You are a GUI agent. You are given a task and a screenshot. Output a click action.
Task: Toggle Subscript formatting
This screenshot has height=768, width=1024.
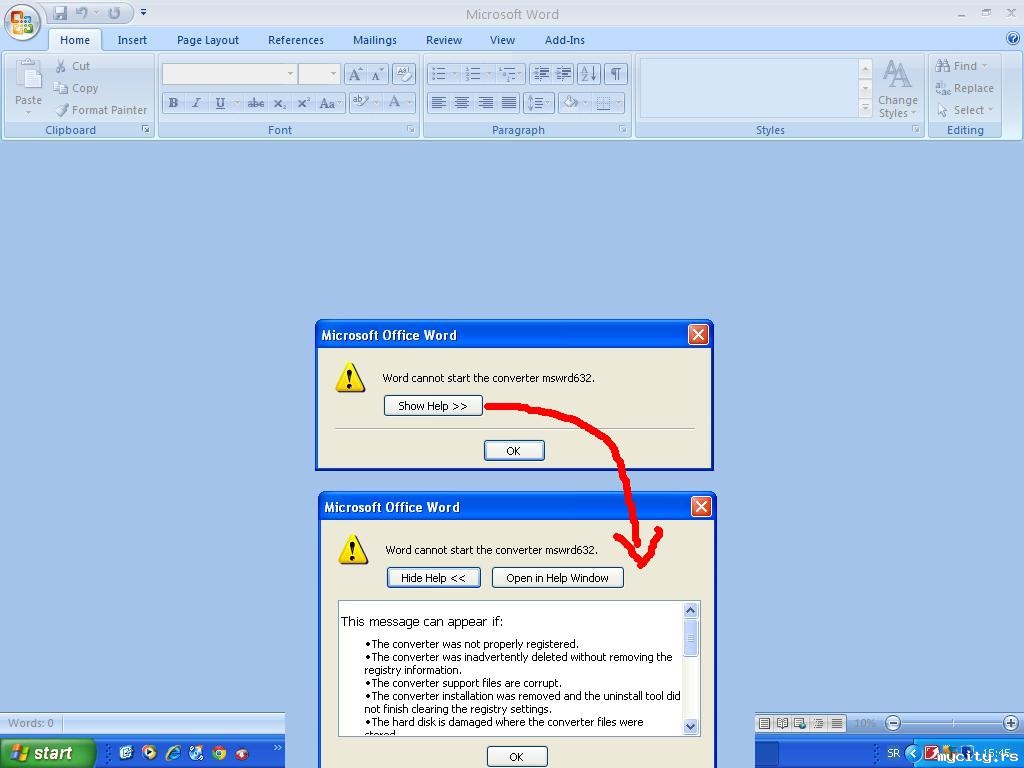click(x=280, y=103)
